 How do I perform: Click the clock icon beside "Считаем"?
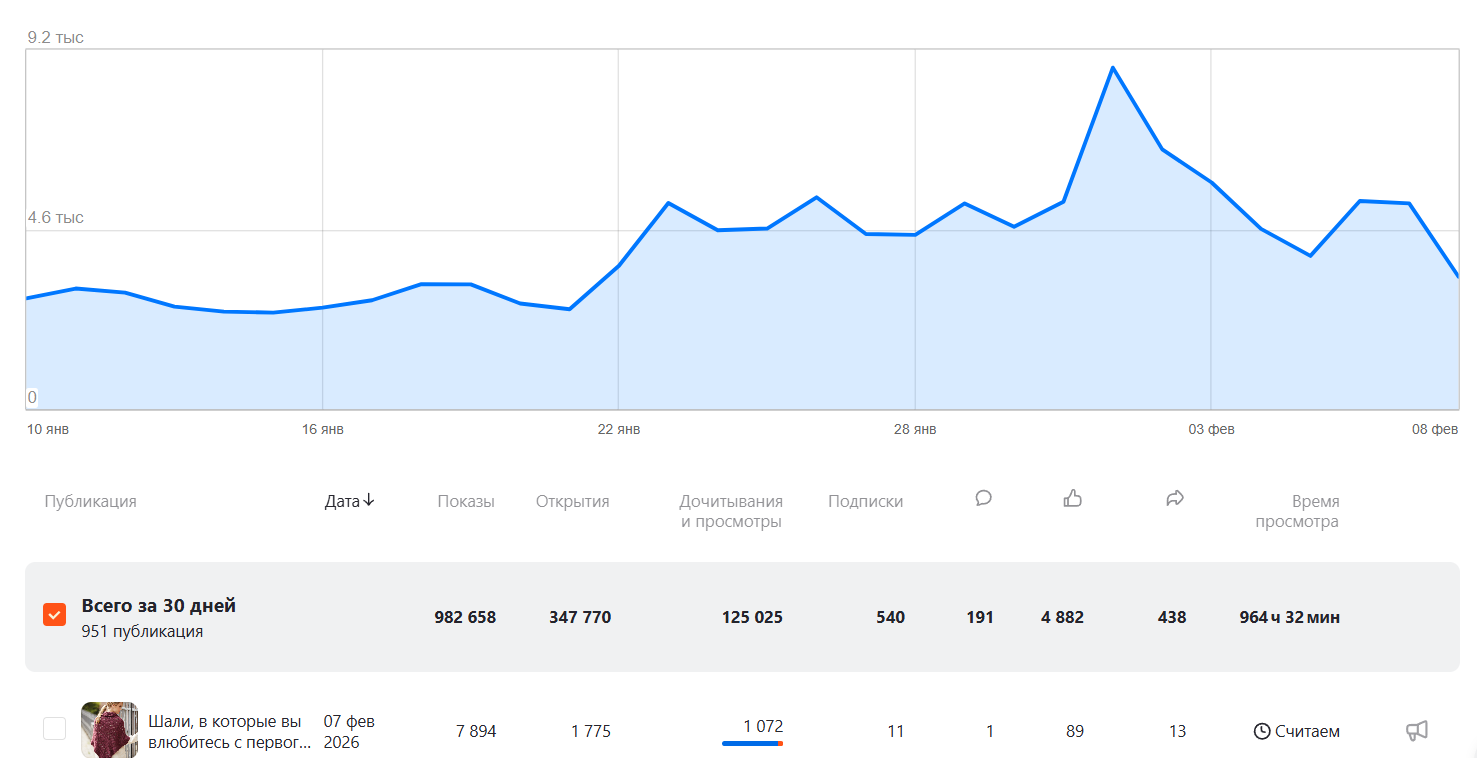(x=1262, y=731)
